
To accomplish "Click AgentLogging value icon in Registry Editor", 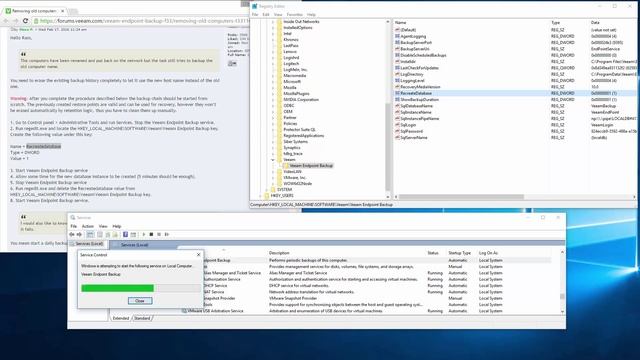I will (x=397, y=36).
